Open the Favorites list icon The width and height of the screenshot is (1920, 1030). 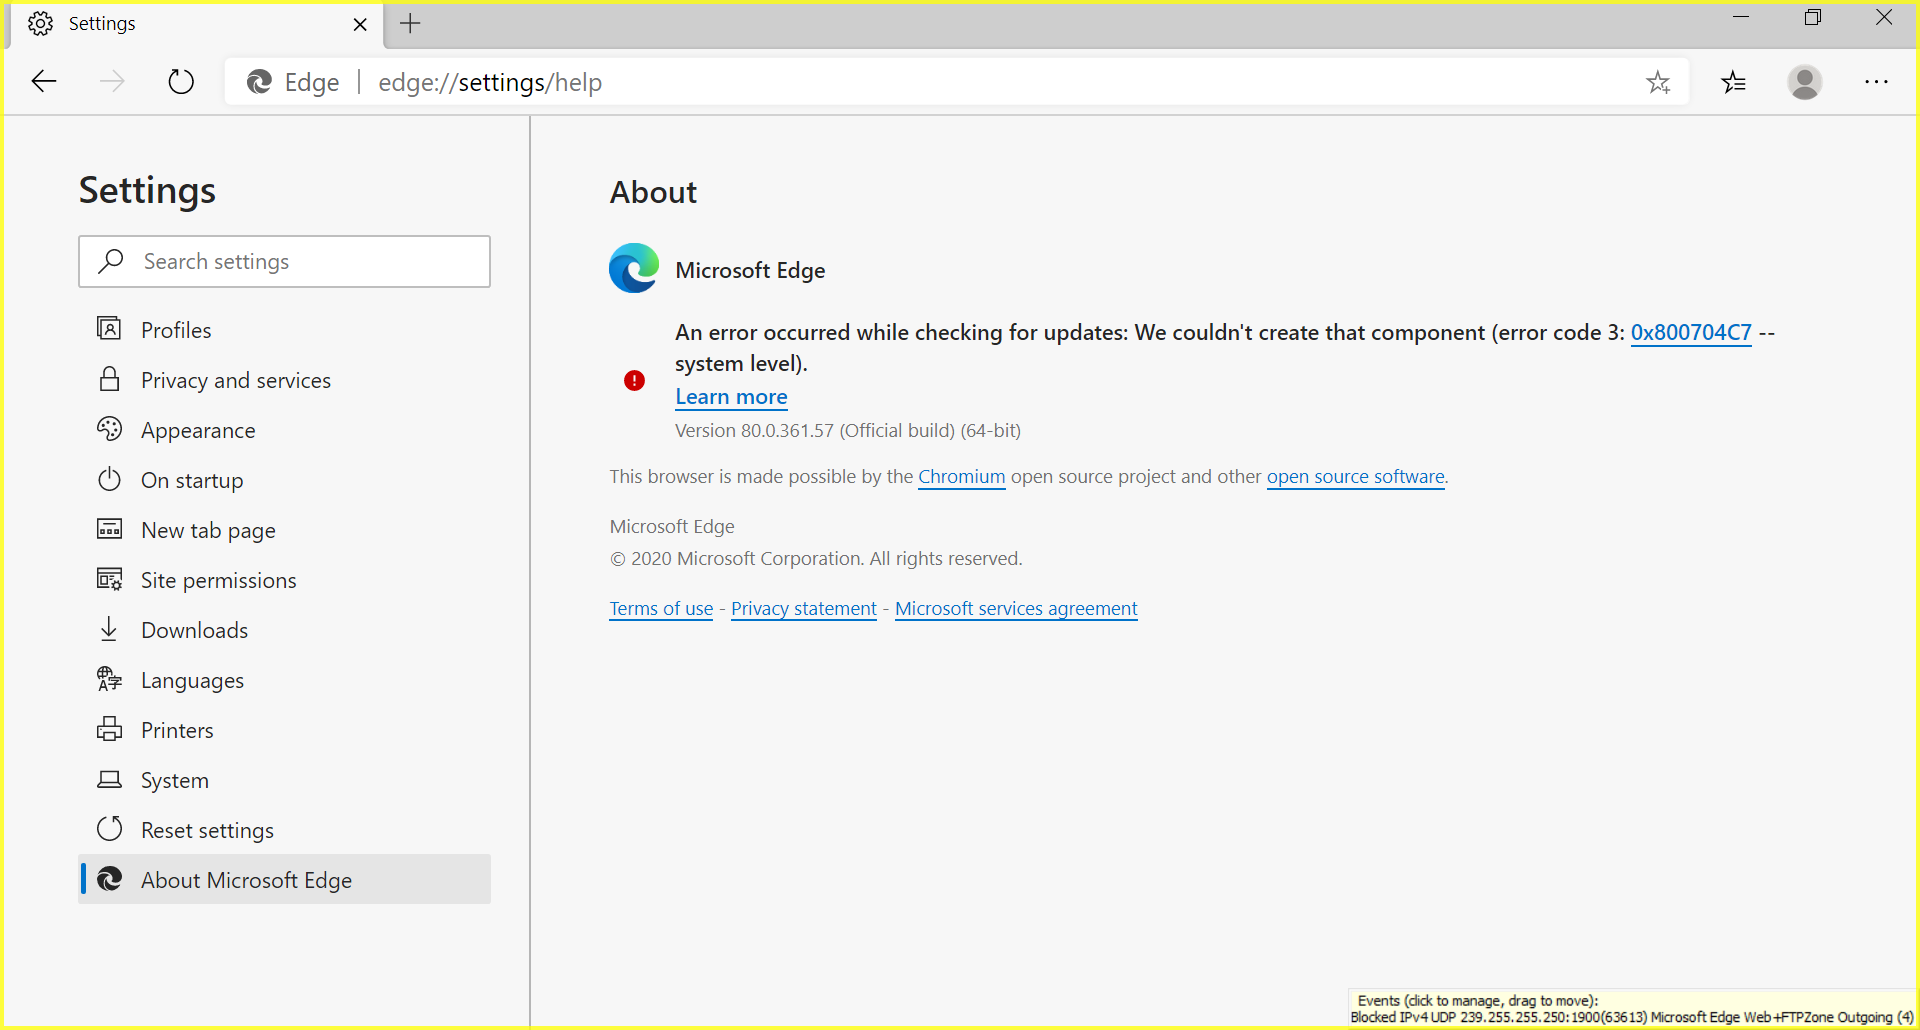pos(1734,82)
